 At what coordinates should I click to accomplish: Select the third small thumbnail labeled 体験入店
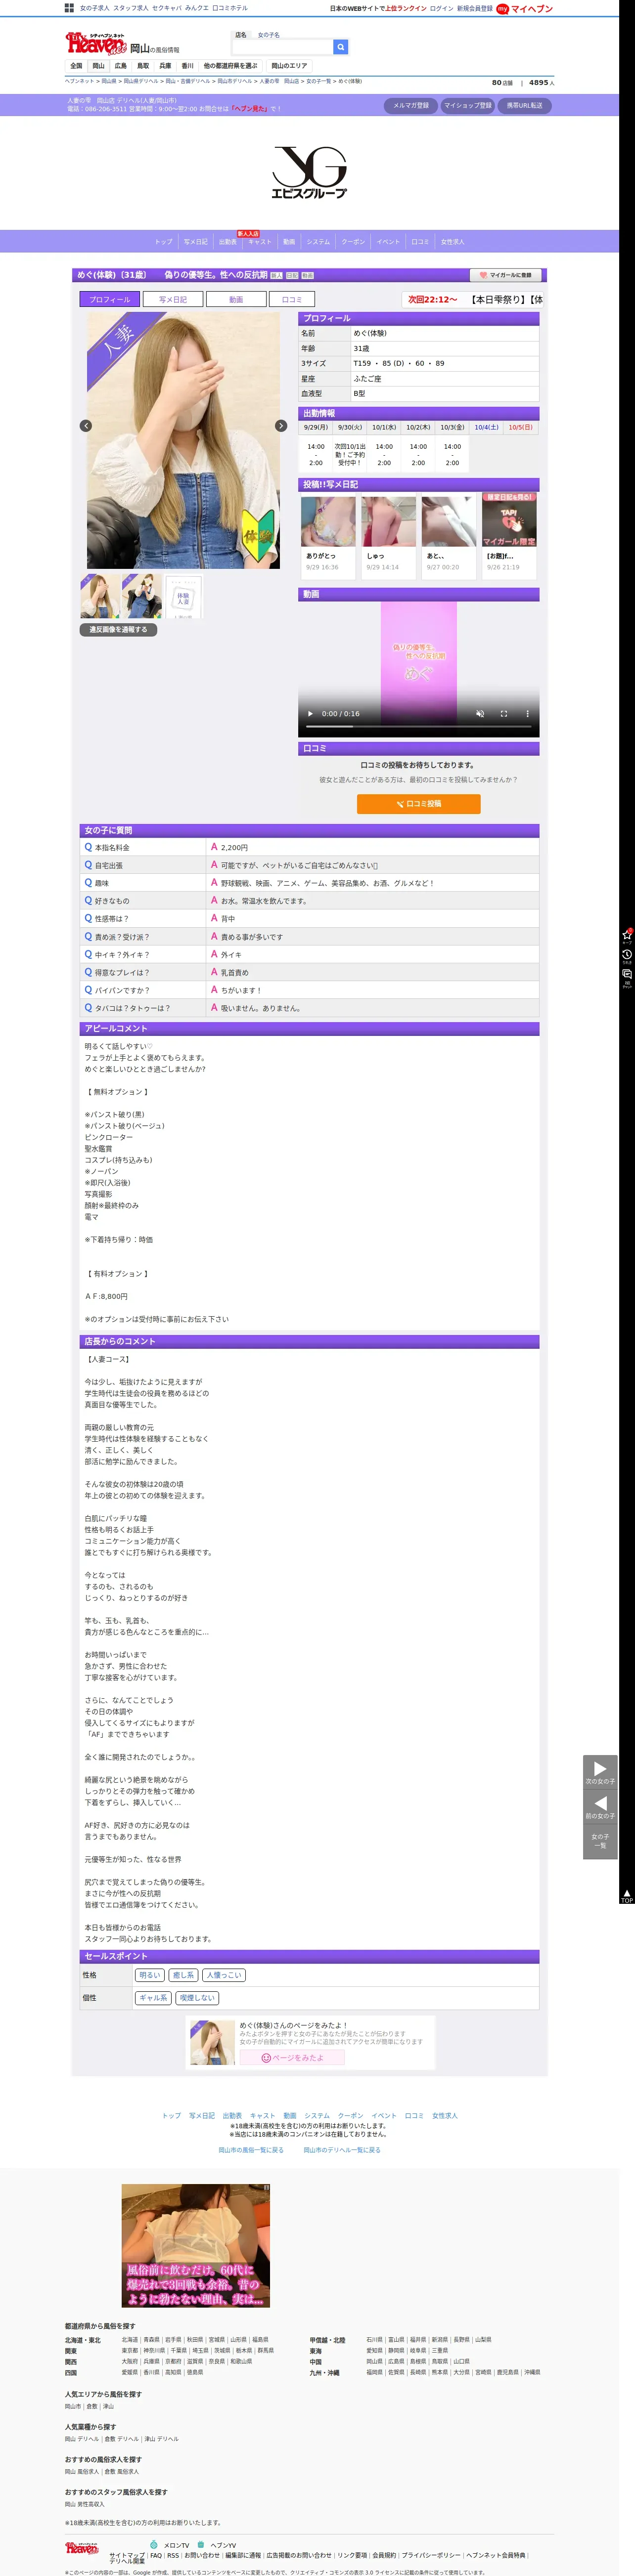(183, 597)
